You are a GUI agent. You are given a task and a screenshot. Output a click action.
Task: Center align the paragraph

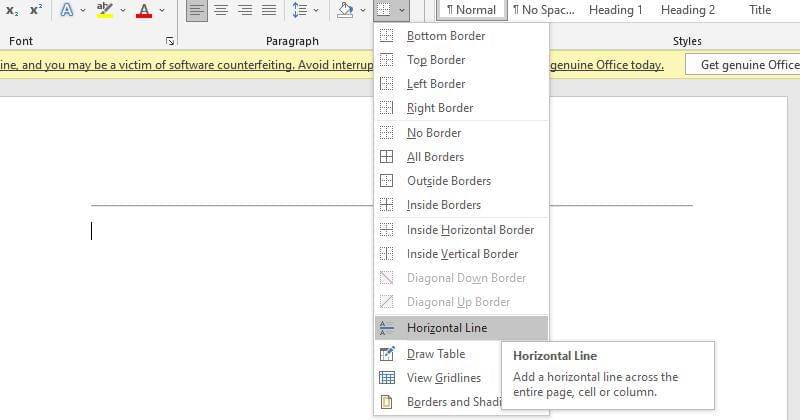pyautogui.click(x=221, y=10)
